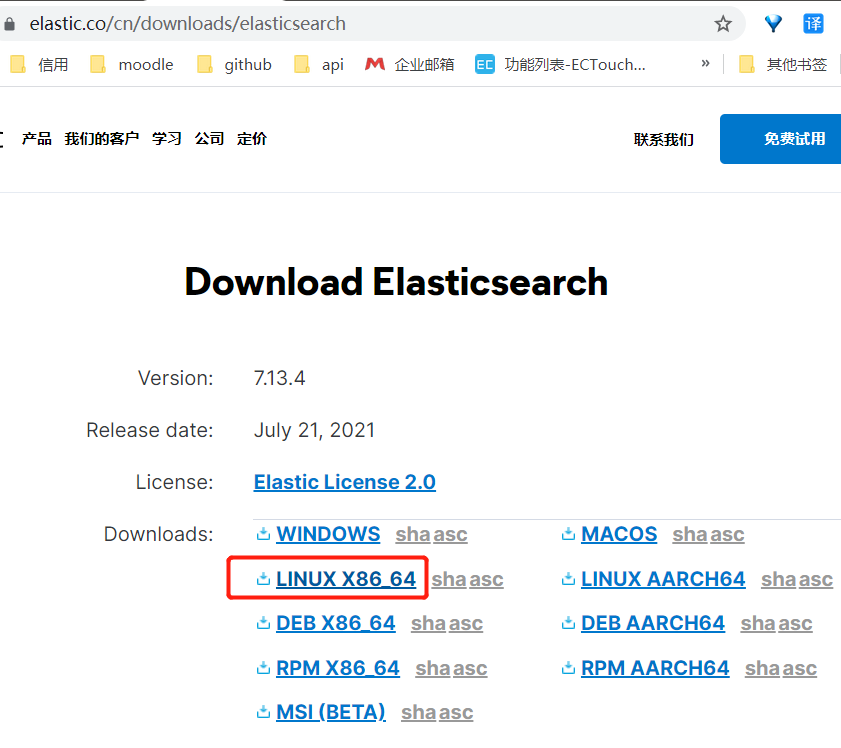Viewport: 841px width, 748px height.
Task: Open the asc link for MACOS
Action: [727, 535]
